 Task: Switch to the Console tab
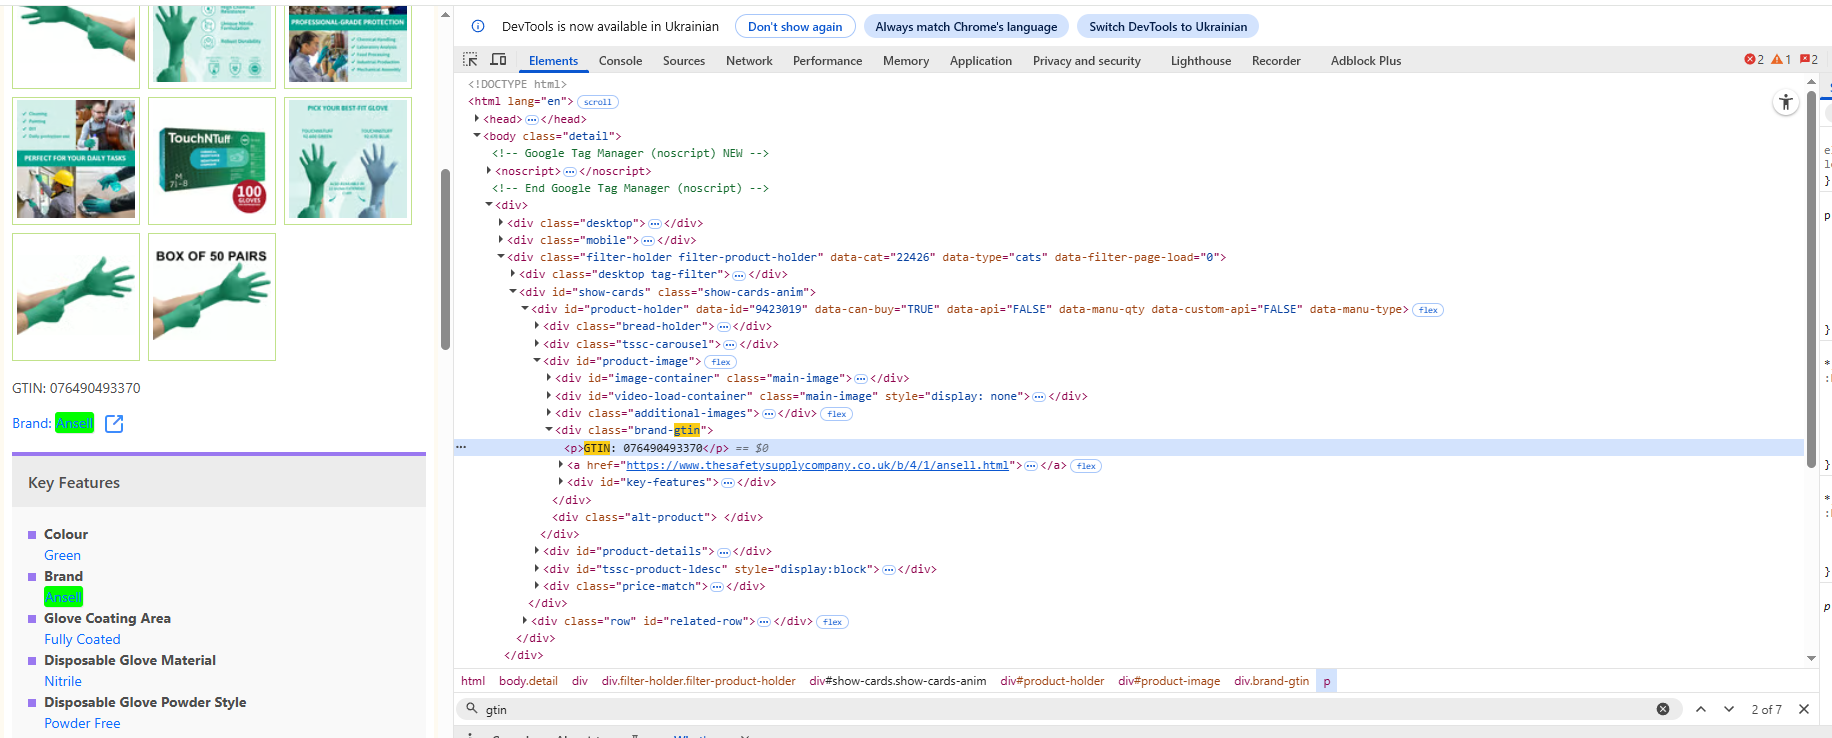(x=620, y=61)
